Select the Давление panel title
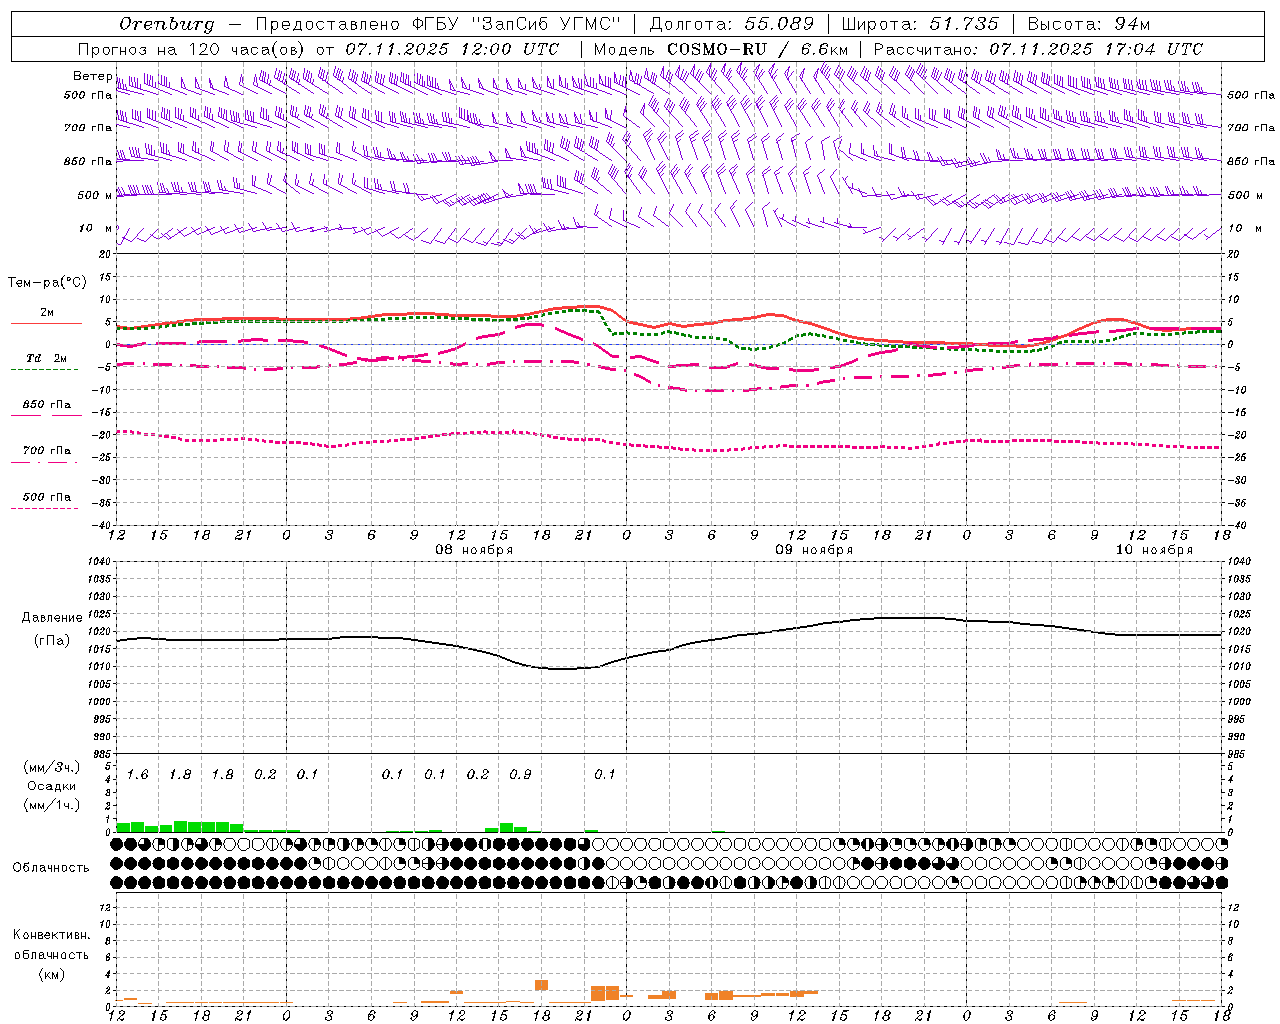Image resolution: width=1280 pixels, height=1024 pixels. pos(52,618)
